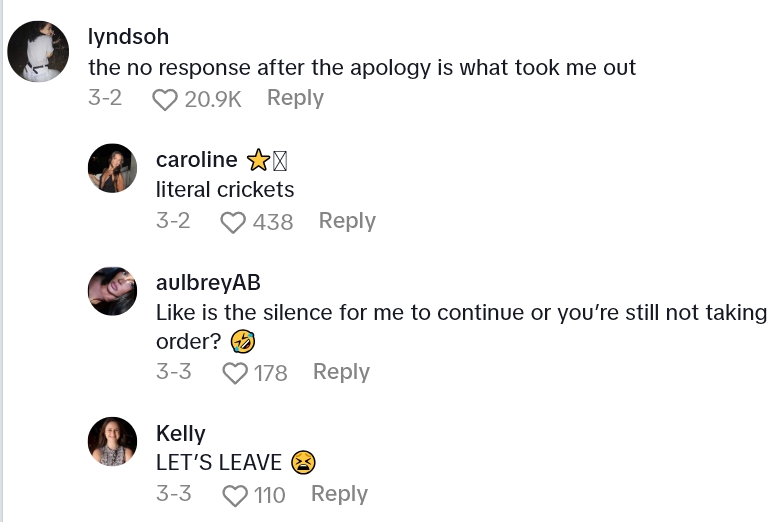Open lyndsoh's profile picture
The width and height of the screenshot is (773, 522).
[38, 51]
